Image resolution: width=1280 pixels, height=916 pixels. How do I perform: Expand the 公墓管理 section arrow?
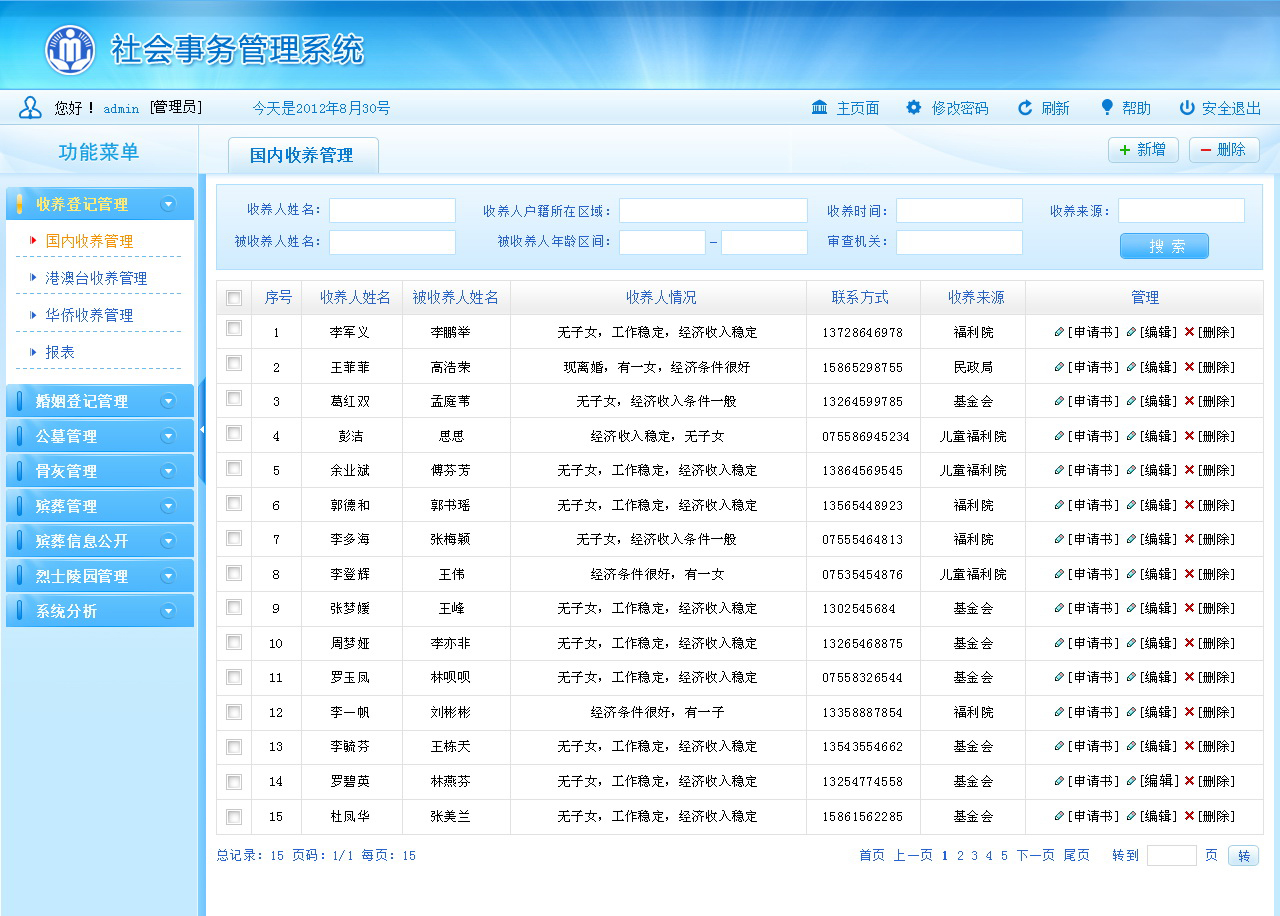(x=168, y=436)
